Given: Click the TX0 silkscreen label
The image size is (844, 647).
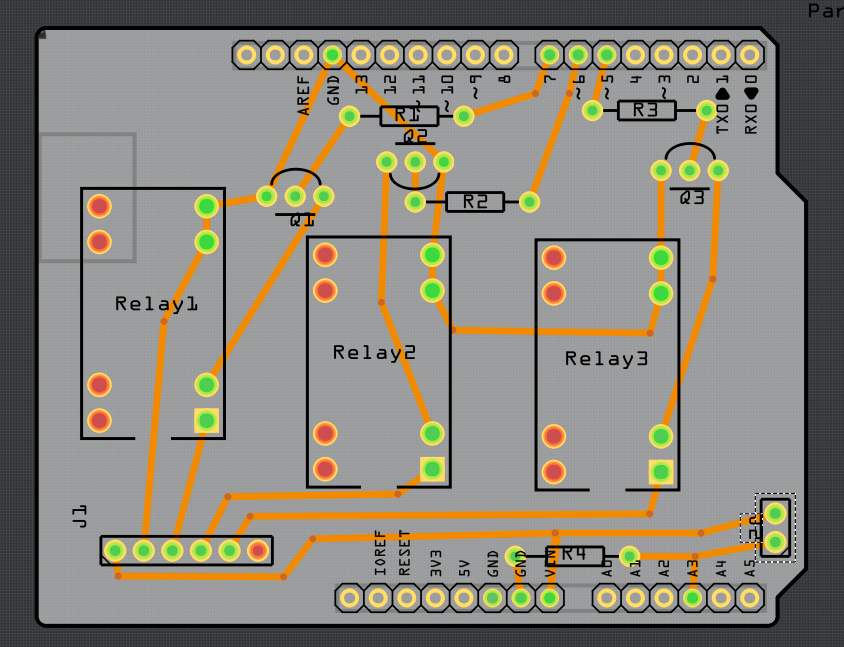Looking at the screenshot, I should click(722, 119).
